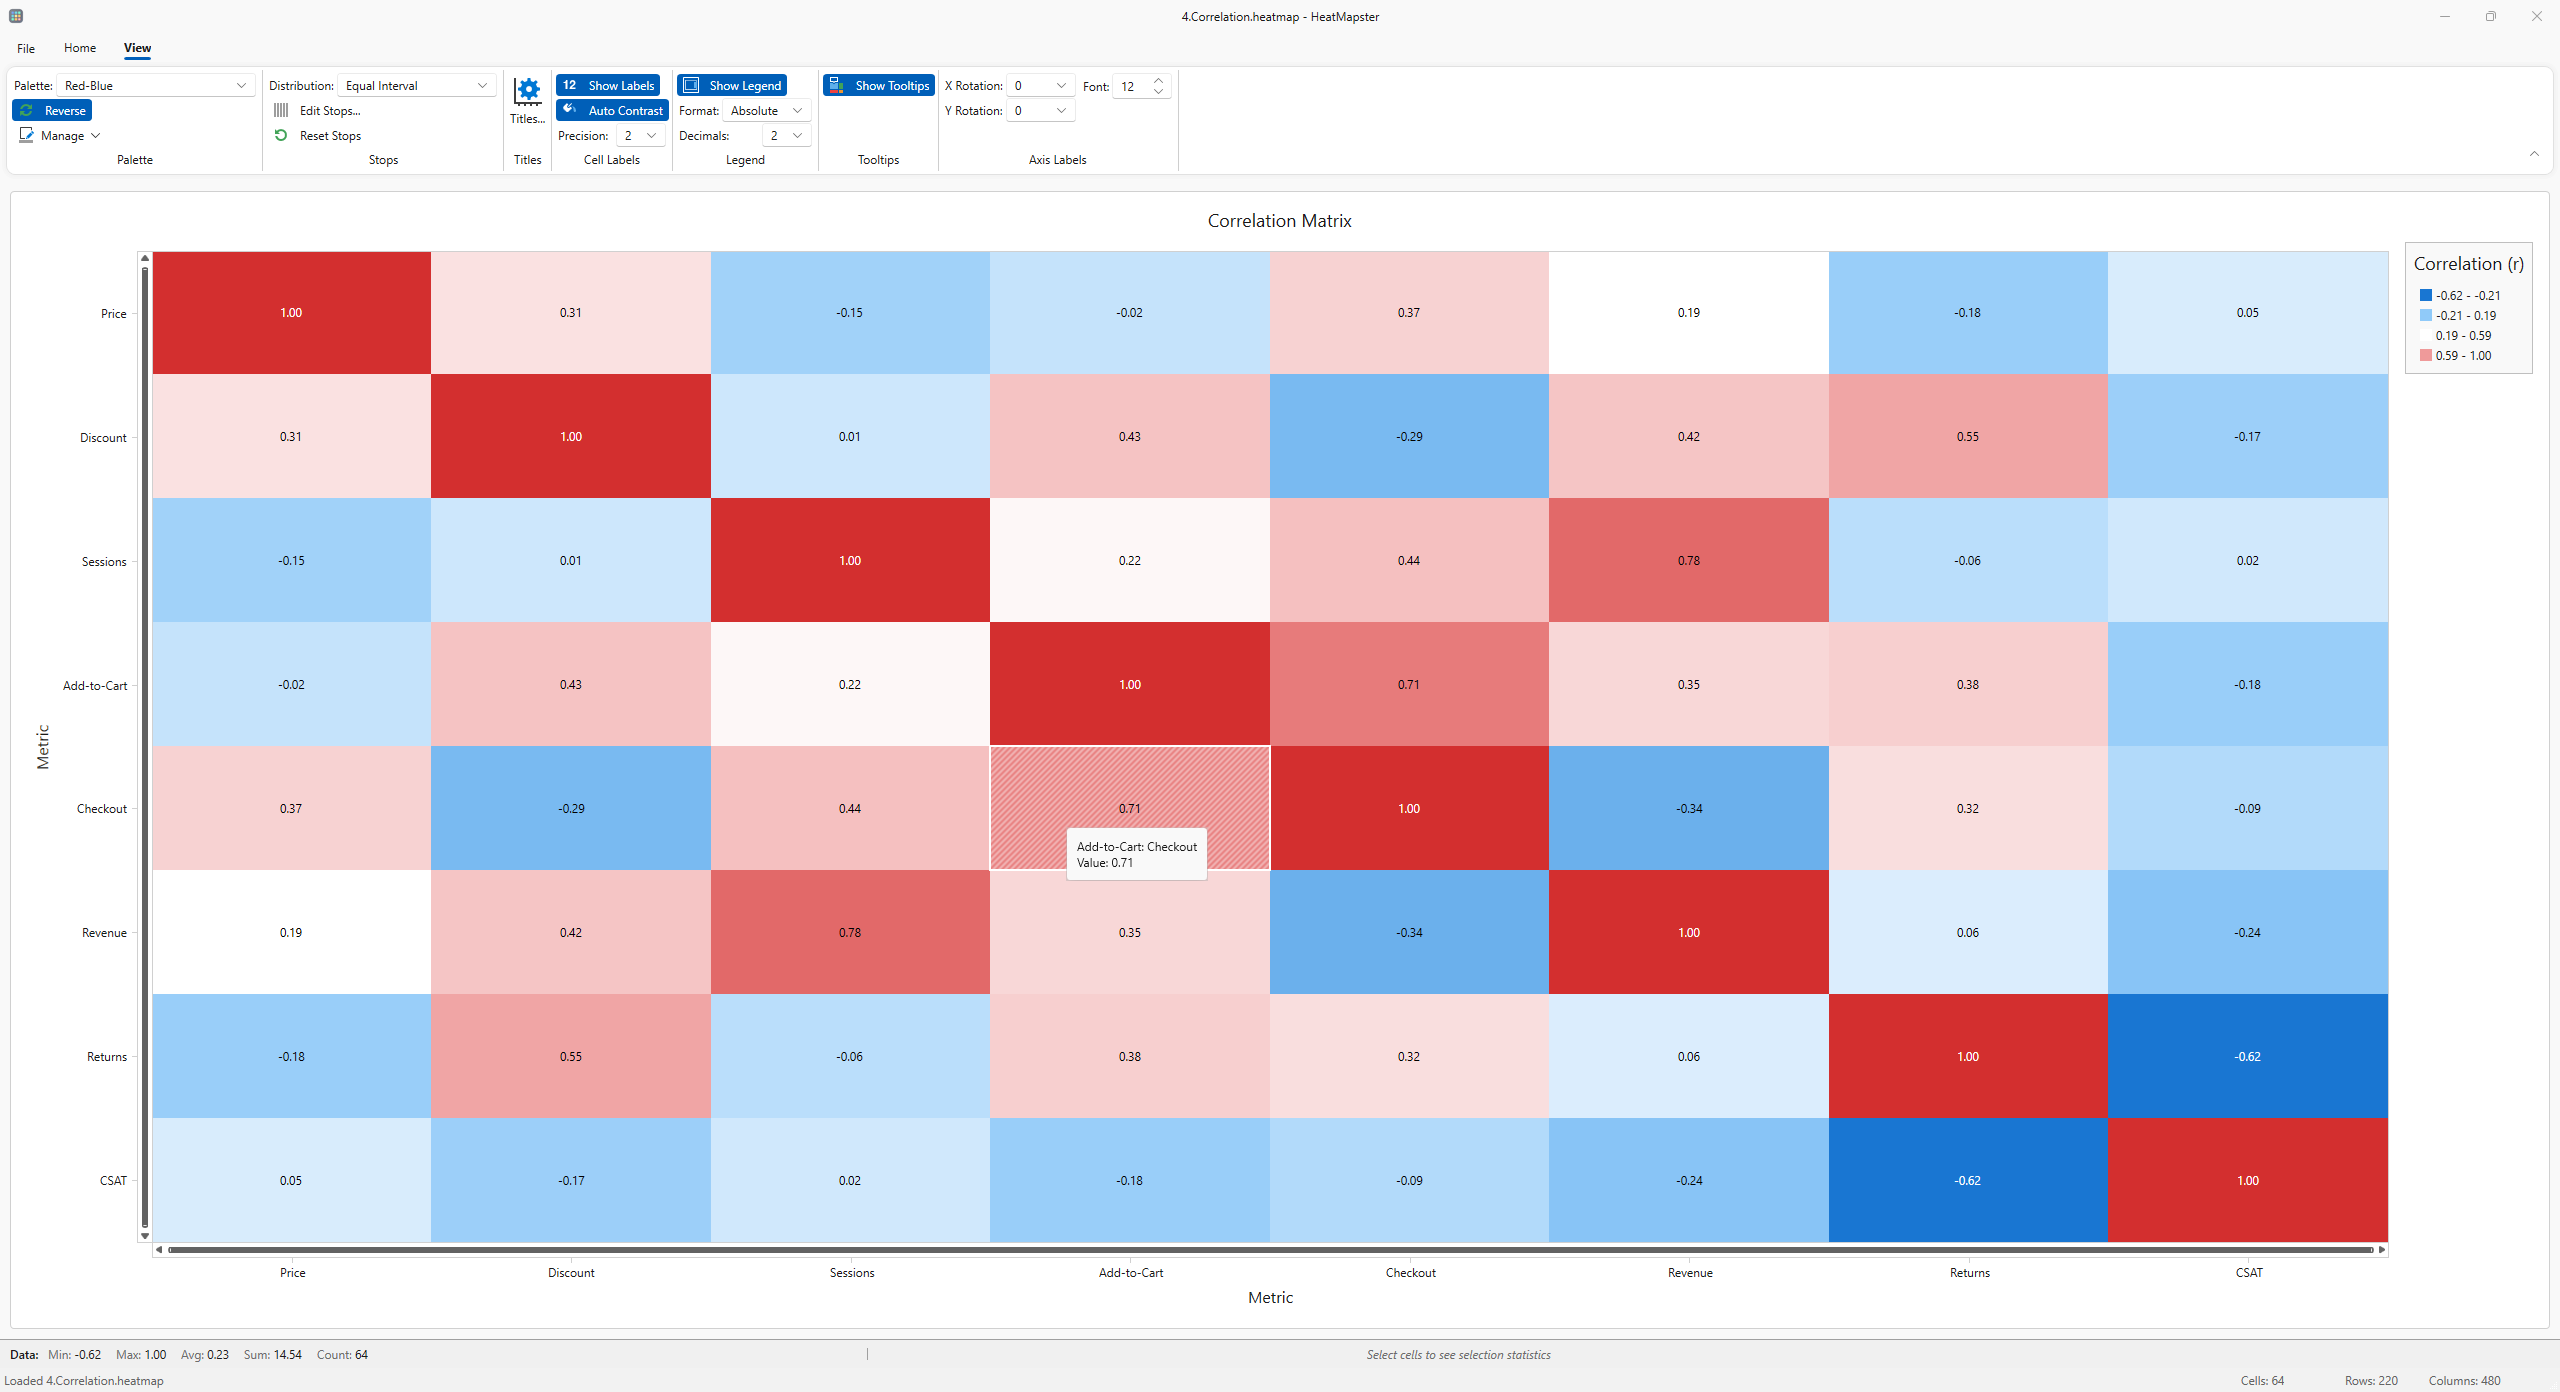Click the Show Tooltips chart icon
Image resolution: width=2560 pixels, height=1392 pixels.
(x=837, y=86)
